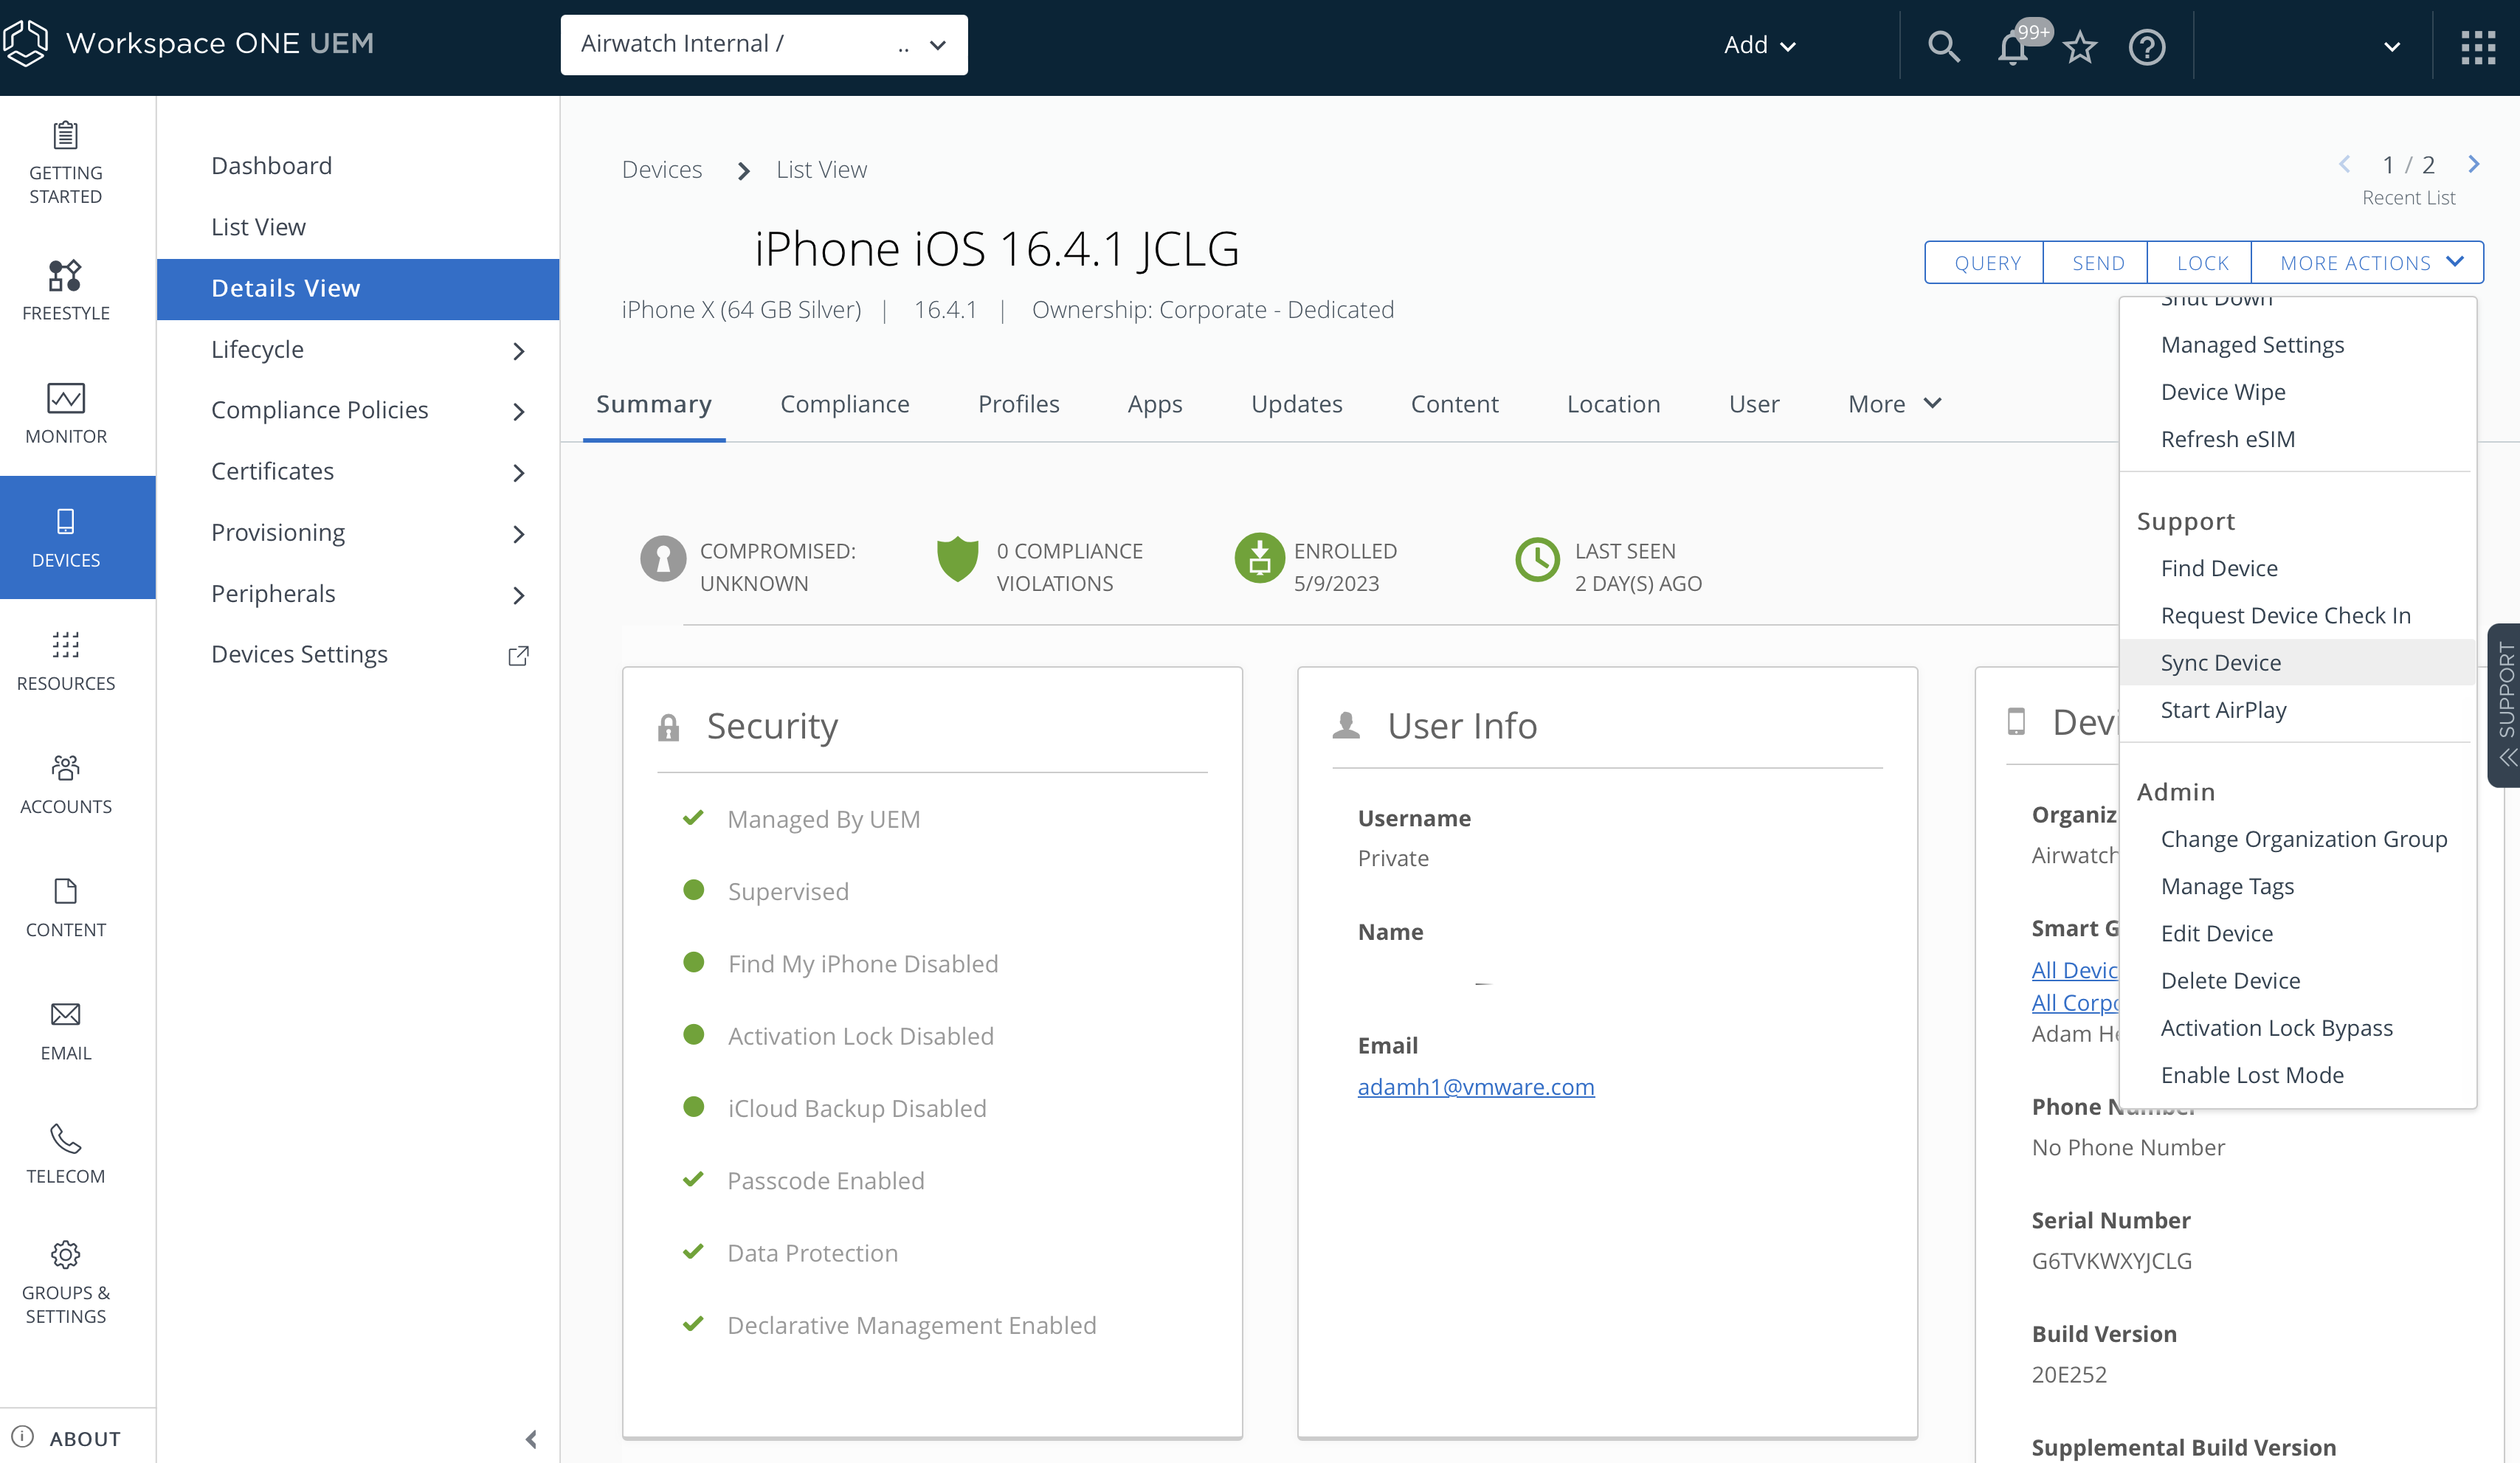Select Request Device Check In
Image resolution: width=2520 pixels, height=1463 pixels.
(x=2298, y=616)
